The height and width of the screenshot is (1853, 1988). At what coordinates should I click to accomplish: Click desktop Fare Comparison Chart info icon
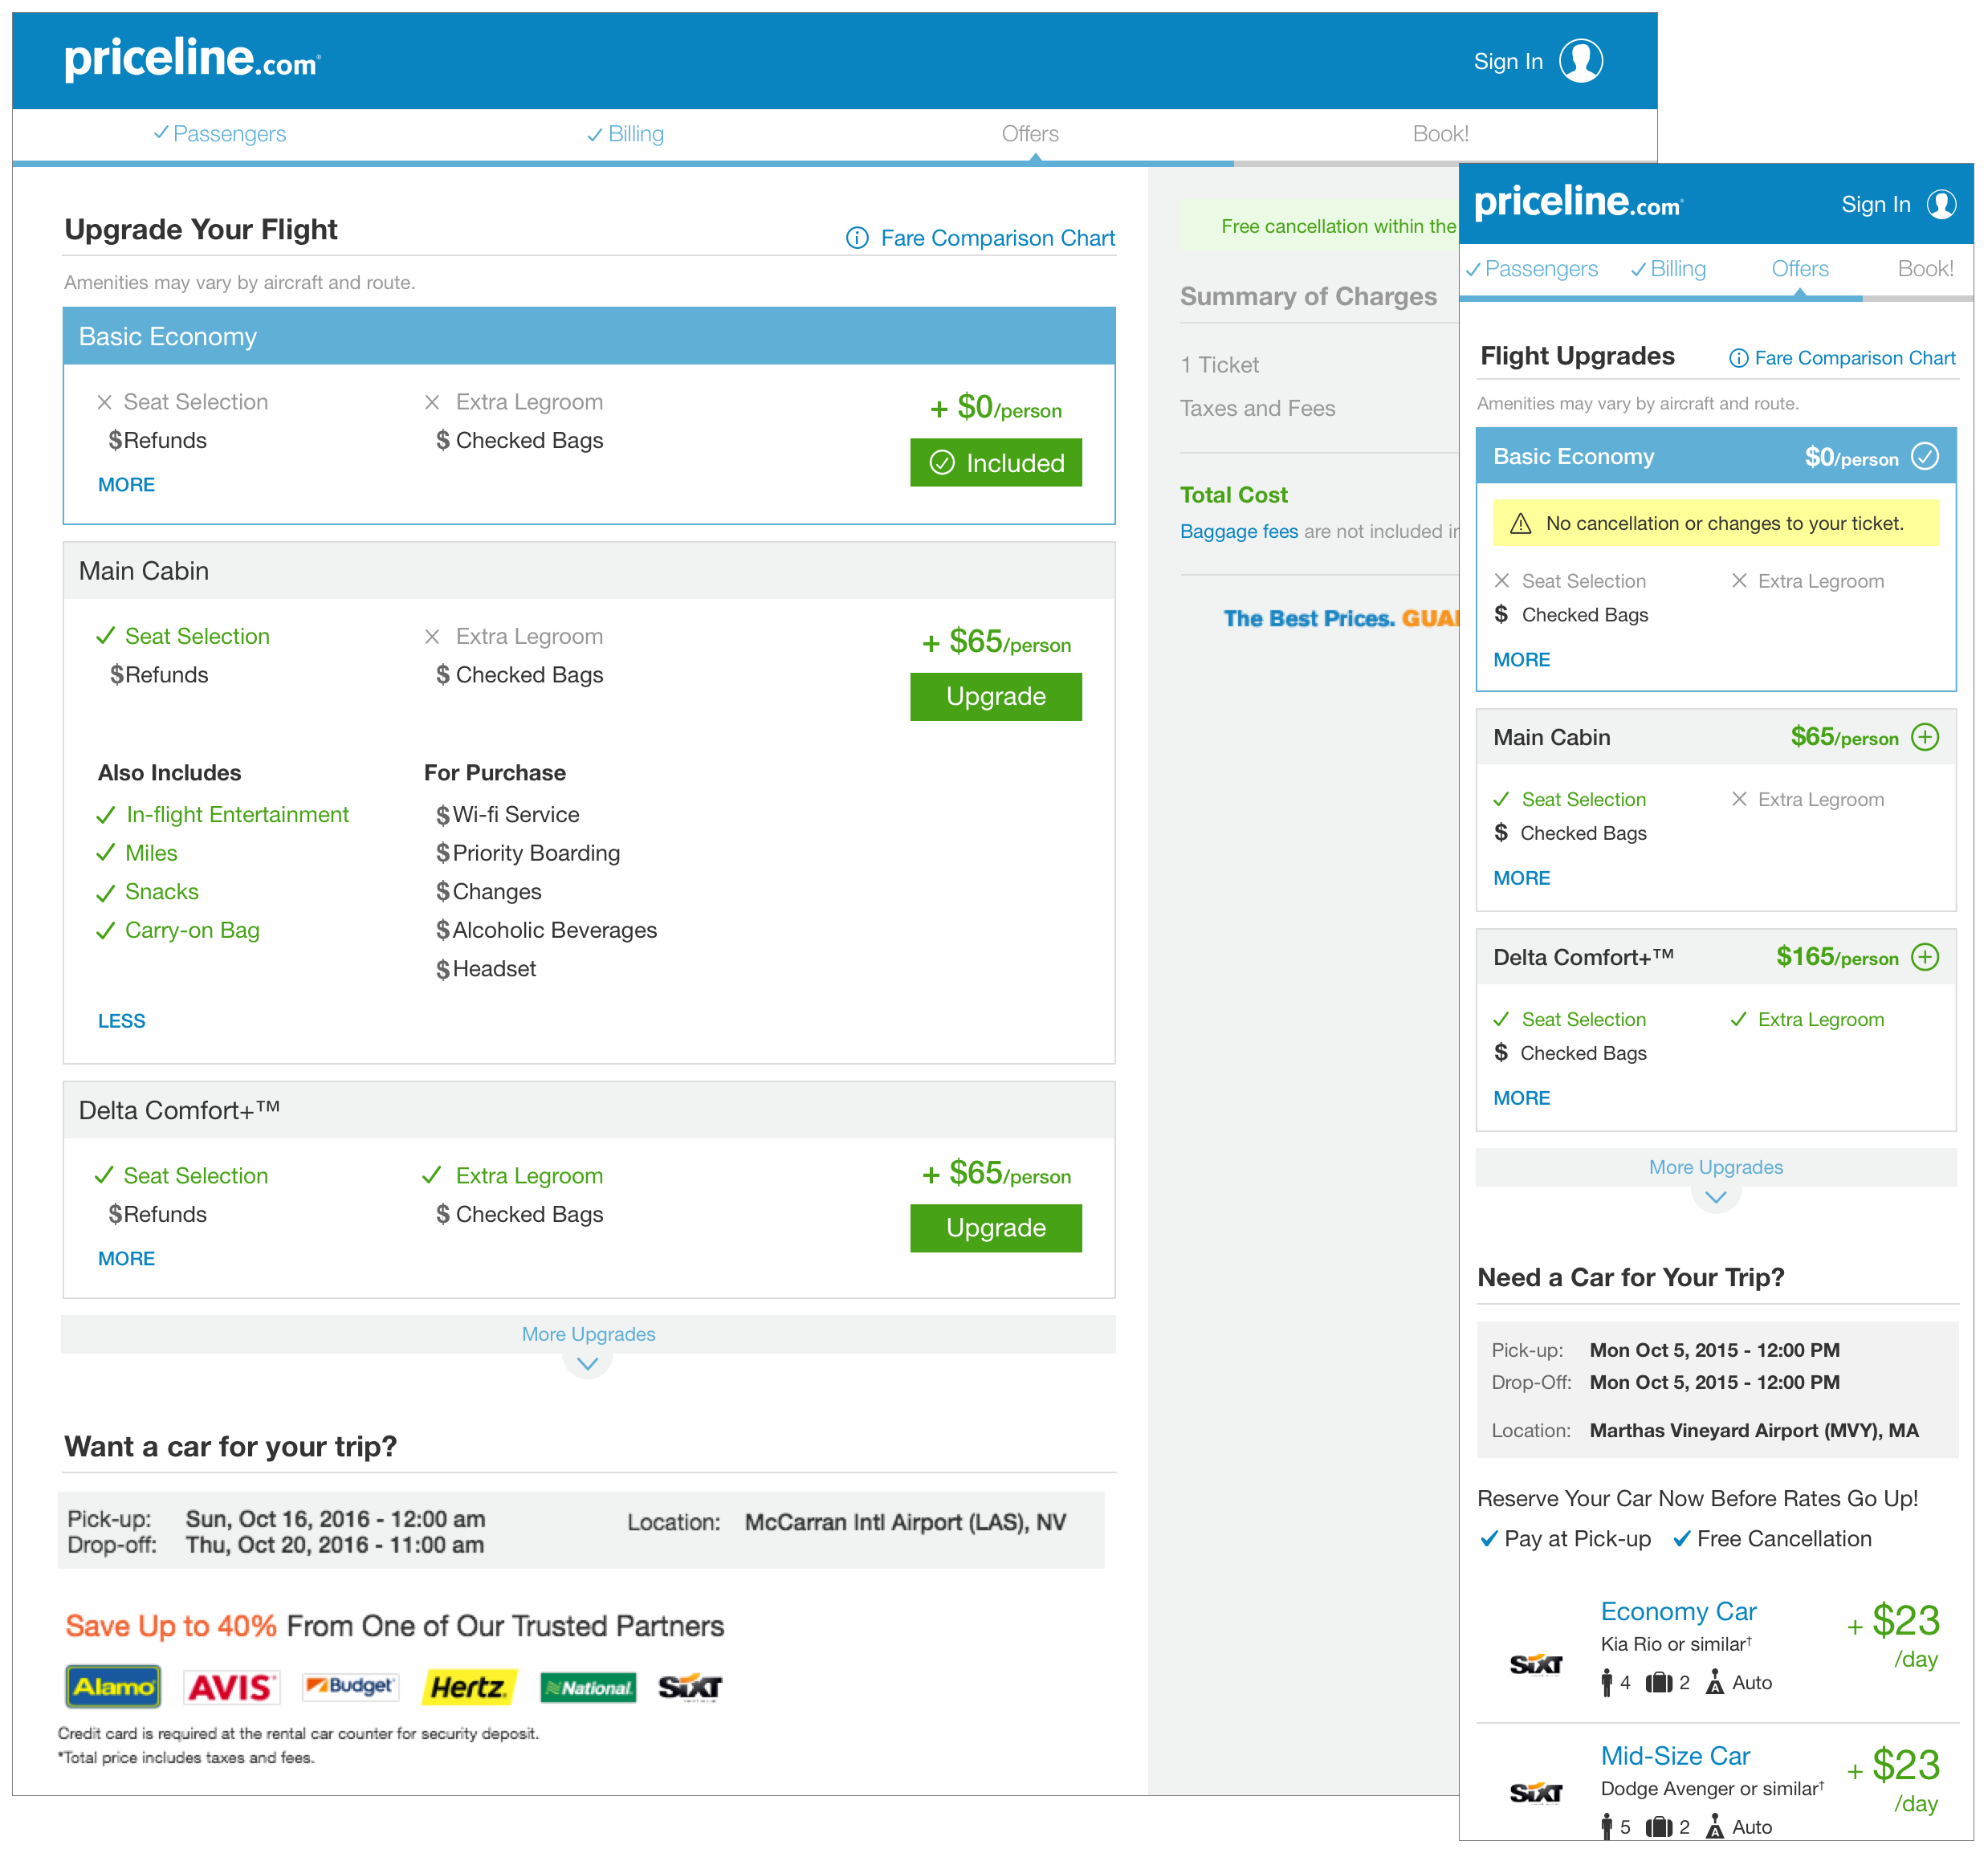tap(857, 238)
